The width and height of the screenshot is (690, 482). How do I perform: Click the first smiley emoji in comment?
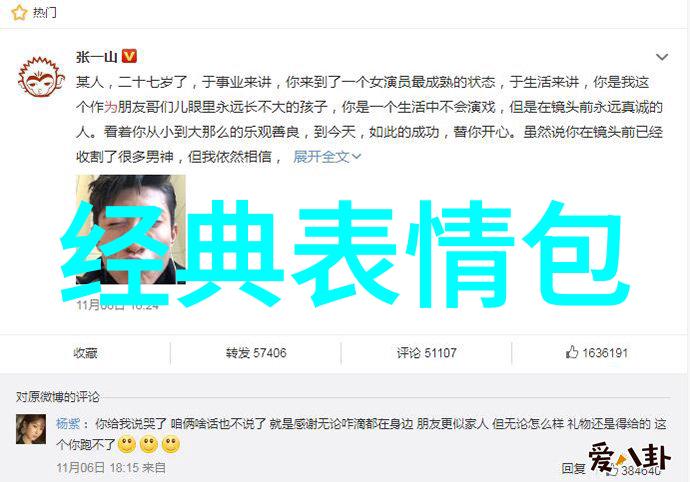point(127,445)
